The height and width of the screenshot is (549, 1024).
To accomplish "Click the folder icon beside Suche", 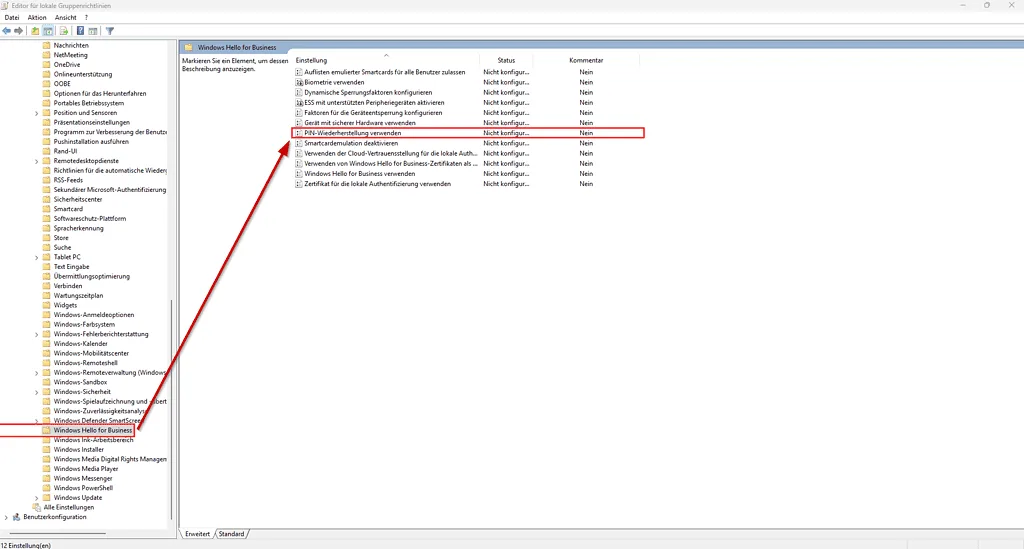I will pos(46,247).
